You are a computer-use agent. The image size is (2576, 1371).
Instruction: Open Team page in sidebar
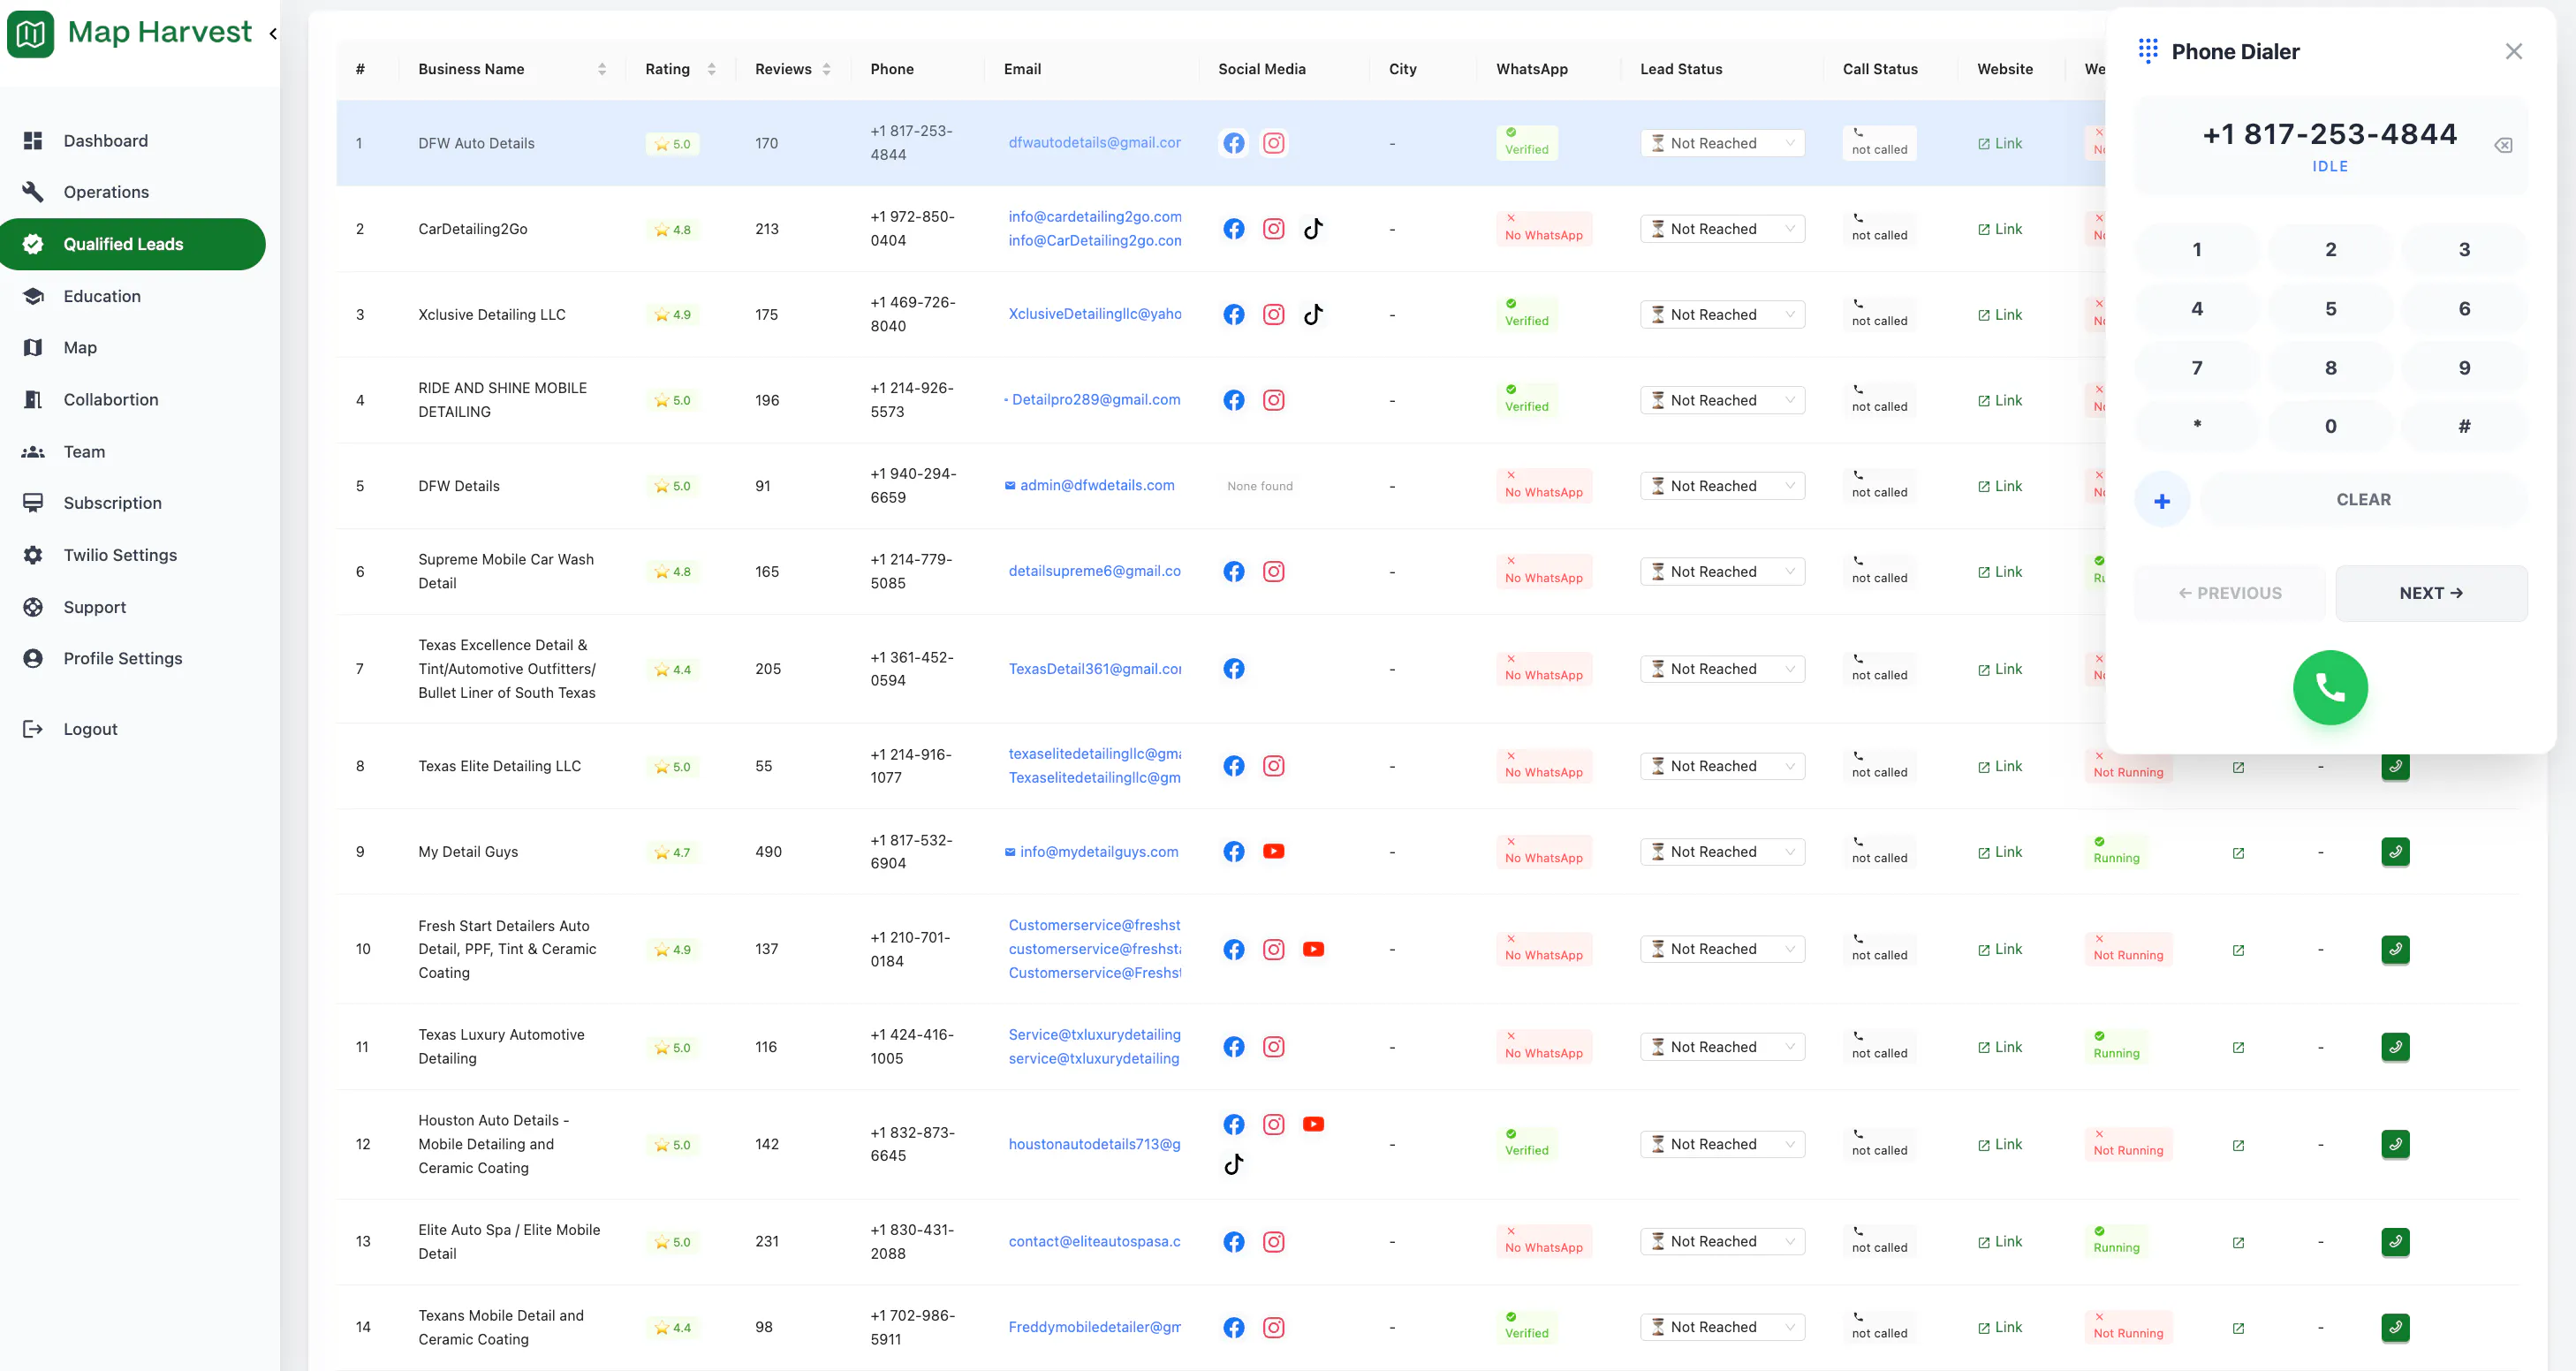(84, 452)
